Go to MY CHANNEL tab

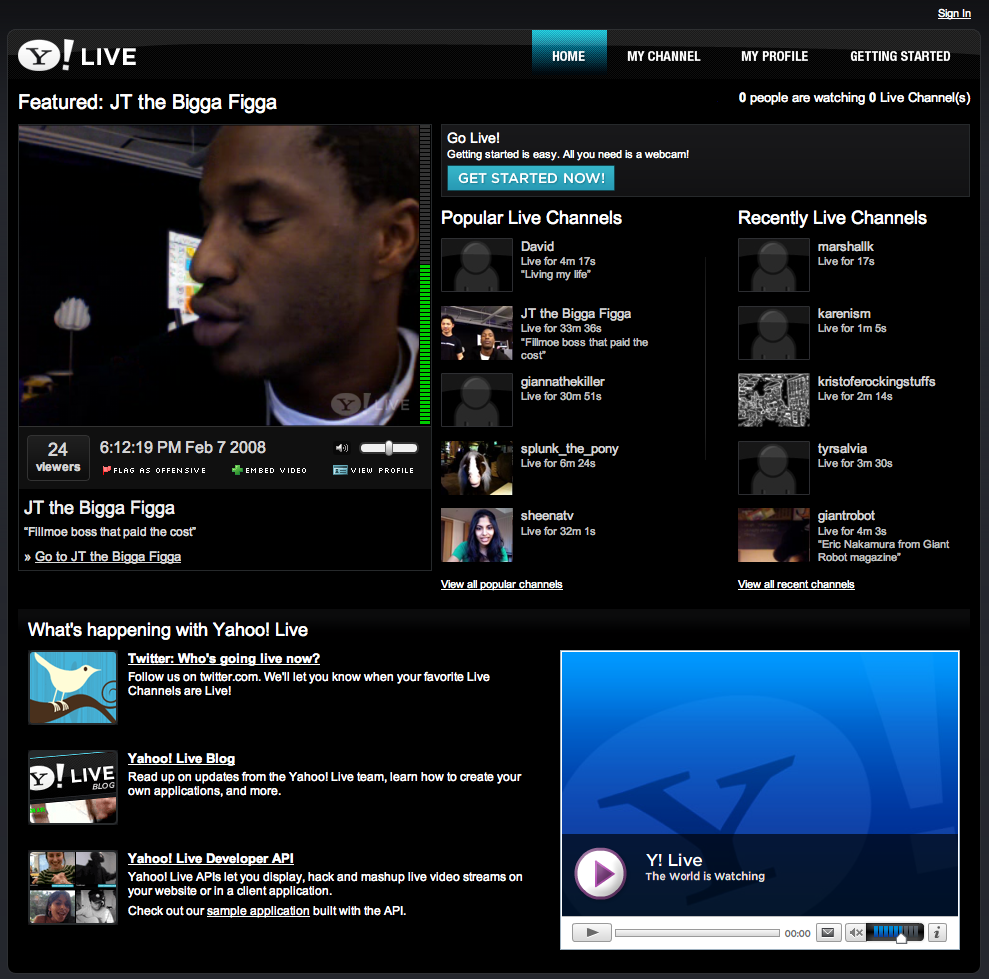pyautogui.click(x=664, y=56)
